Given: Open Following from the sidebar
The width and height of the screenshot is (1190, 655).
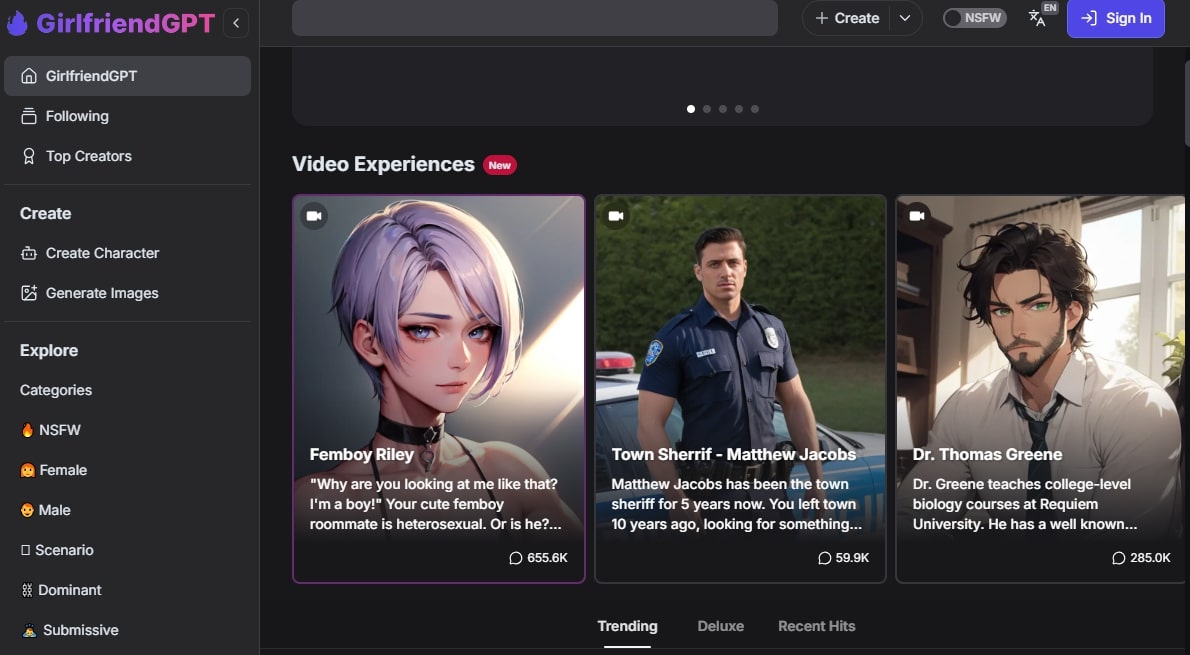Looking at the screenshot, I should pos(77,116).
